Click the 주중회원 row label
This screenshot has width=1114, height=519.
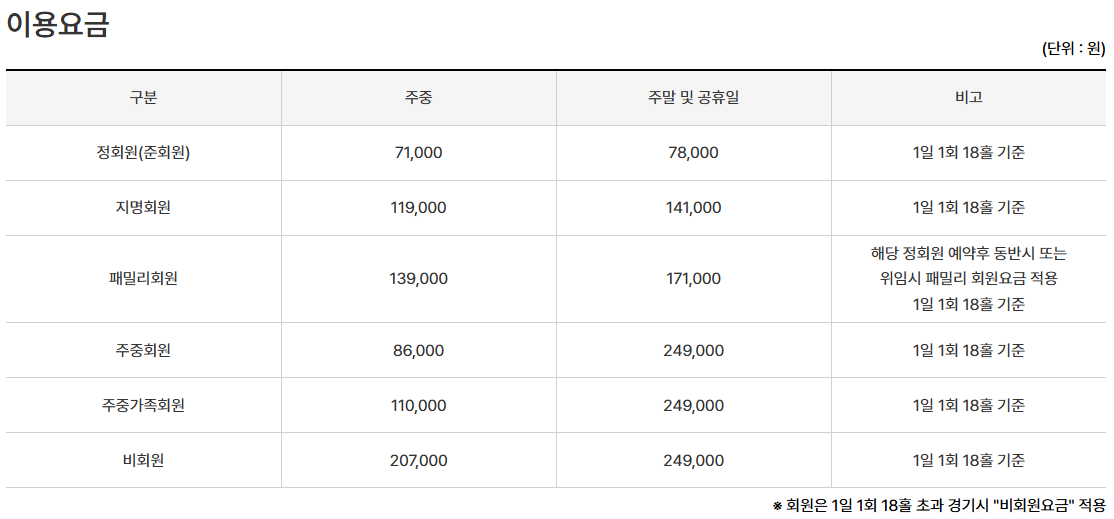(x=143, y=351)
